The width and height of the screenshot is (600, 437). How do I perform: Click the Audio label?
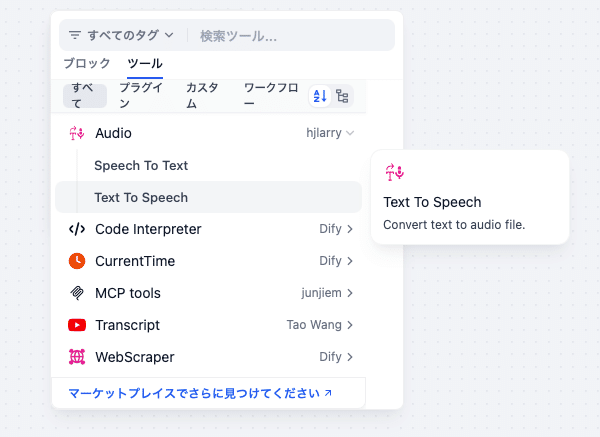[x=113, y=133]
